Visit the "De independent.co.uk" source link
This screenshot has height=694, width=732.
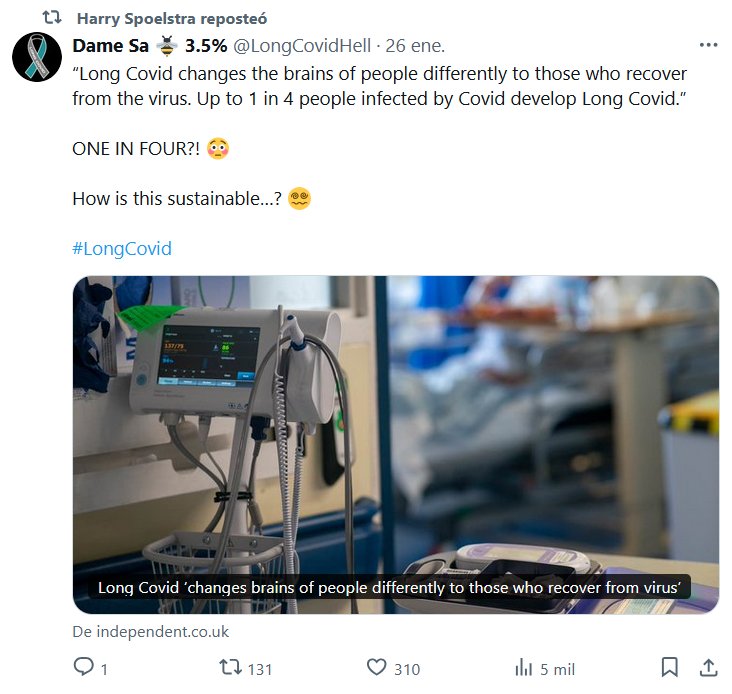(151, 631)
